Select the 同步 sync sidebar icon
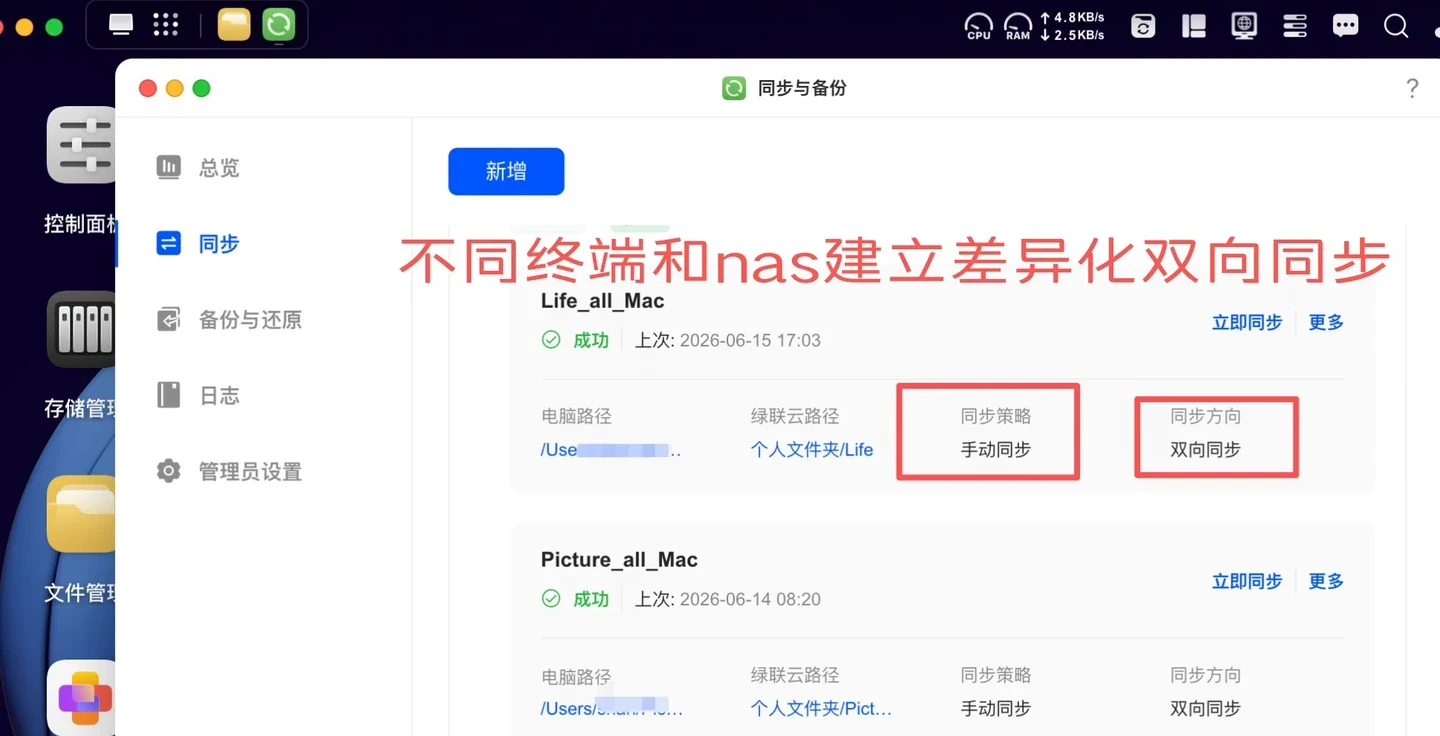Image resolution: width=1440 pixels, height=736 pixels. (x=169, y=243)
